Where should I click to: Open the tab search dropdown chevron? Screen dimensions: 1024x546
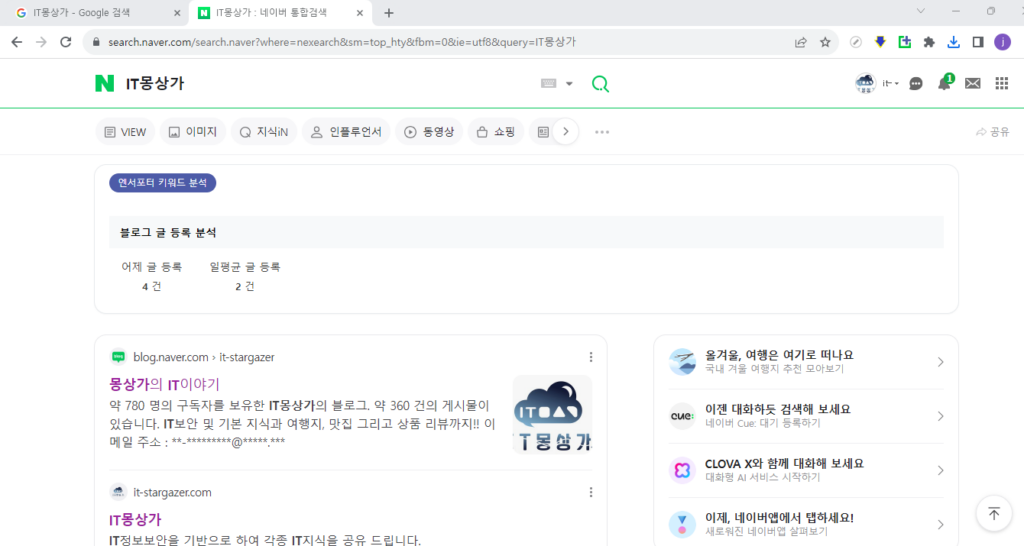click(921, 11)
